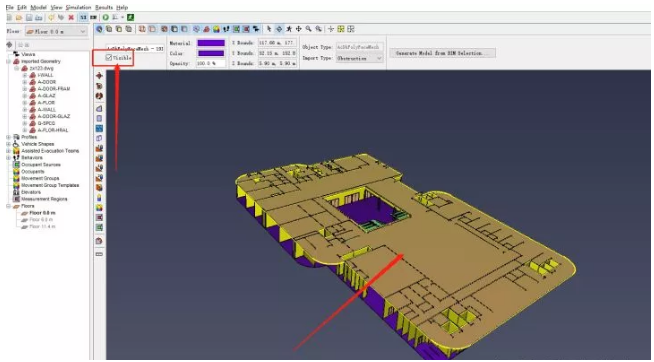Toggle the Visible checkbox
The height and width of the screenshot is (362, 654).
click(109, 58)
